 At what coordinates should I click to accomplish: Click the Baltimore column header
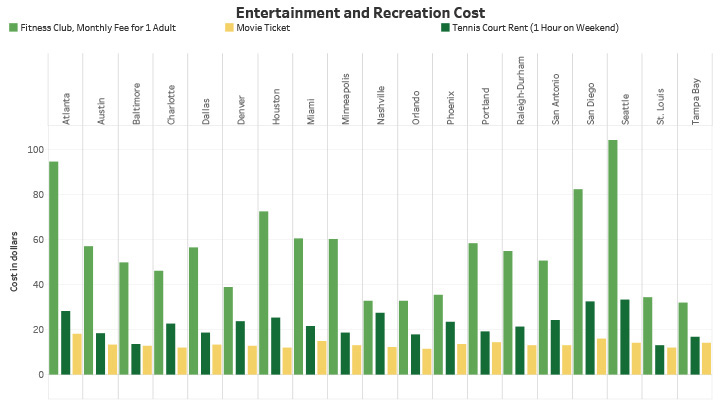point(136,104)
